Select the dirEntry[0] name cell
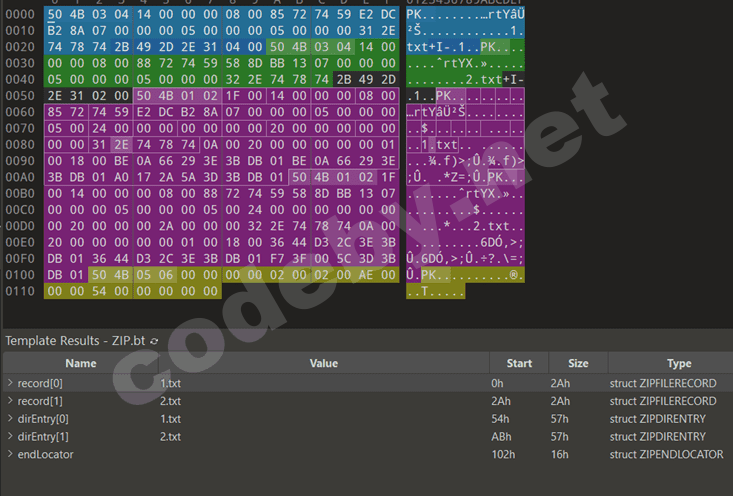The image size is (733, 496). pyautogui.click(x=43, y=419)
